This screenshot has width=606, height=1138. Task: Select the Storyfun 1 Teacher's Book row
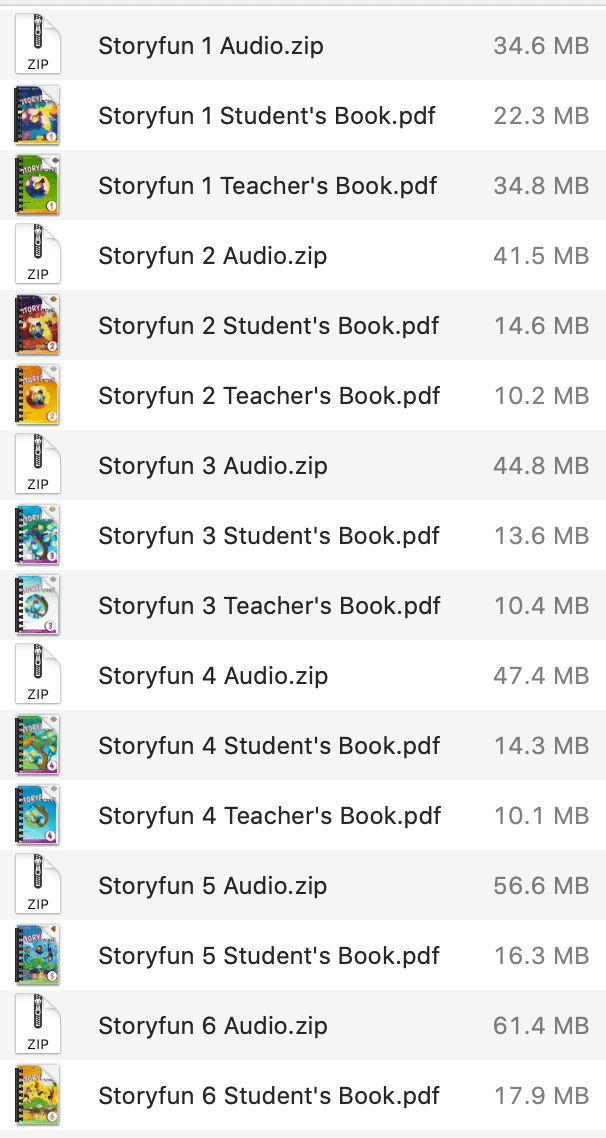[x=300, y=185]
